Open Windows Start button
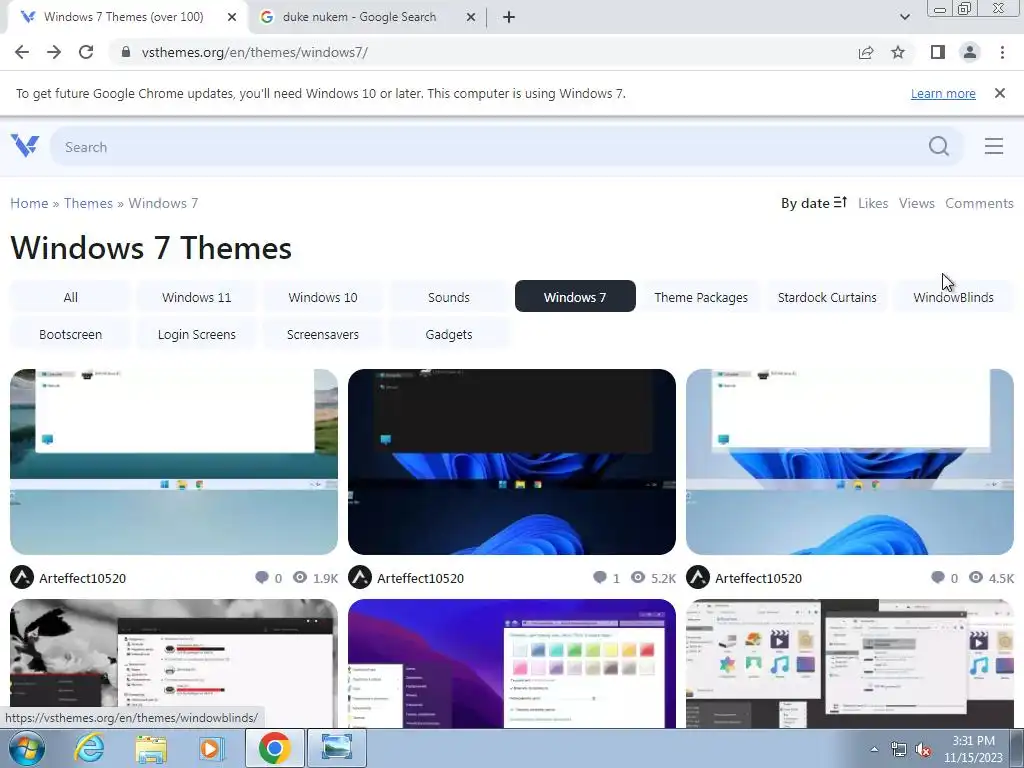The height and width of the screenshot is (768, 1024). point(27,748)
